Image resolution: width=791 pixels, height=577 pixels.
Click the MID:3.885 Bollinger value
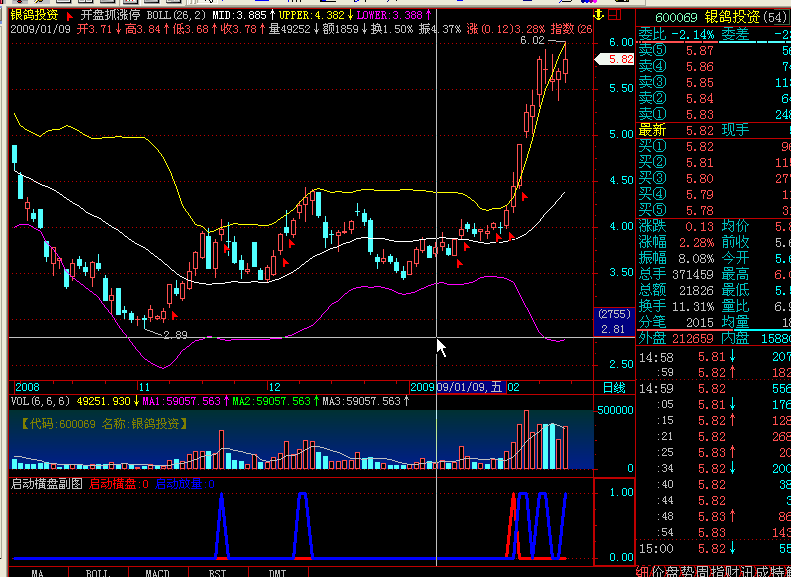point(239,16)
